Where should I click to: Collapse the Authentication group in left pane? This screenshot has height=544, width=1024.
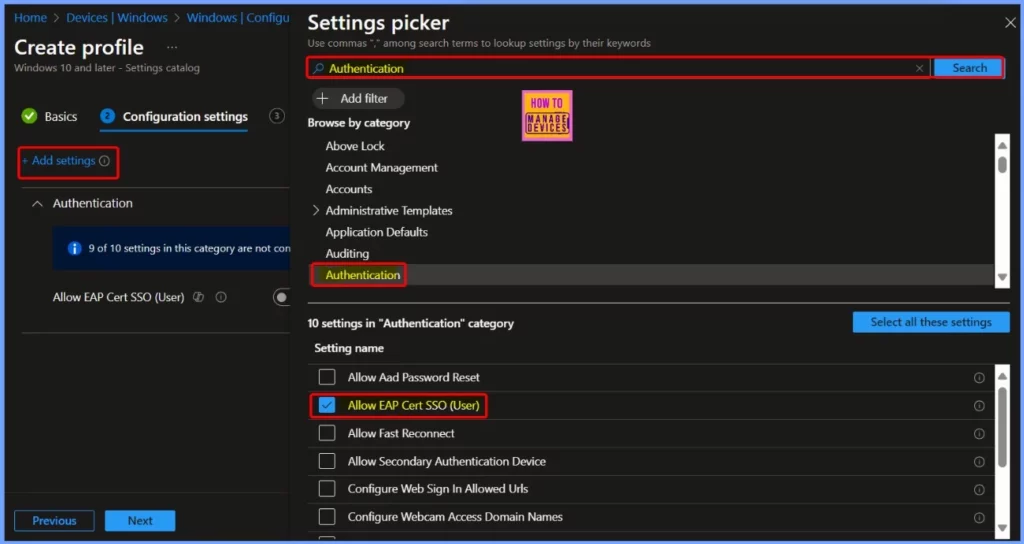click(x=37, y=204)
